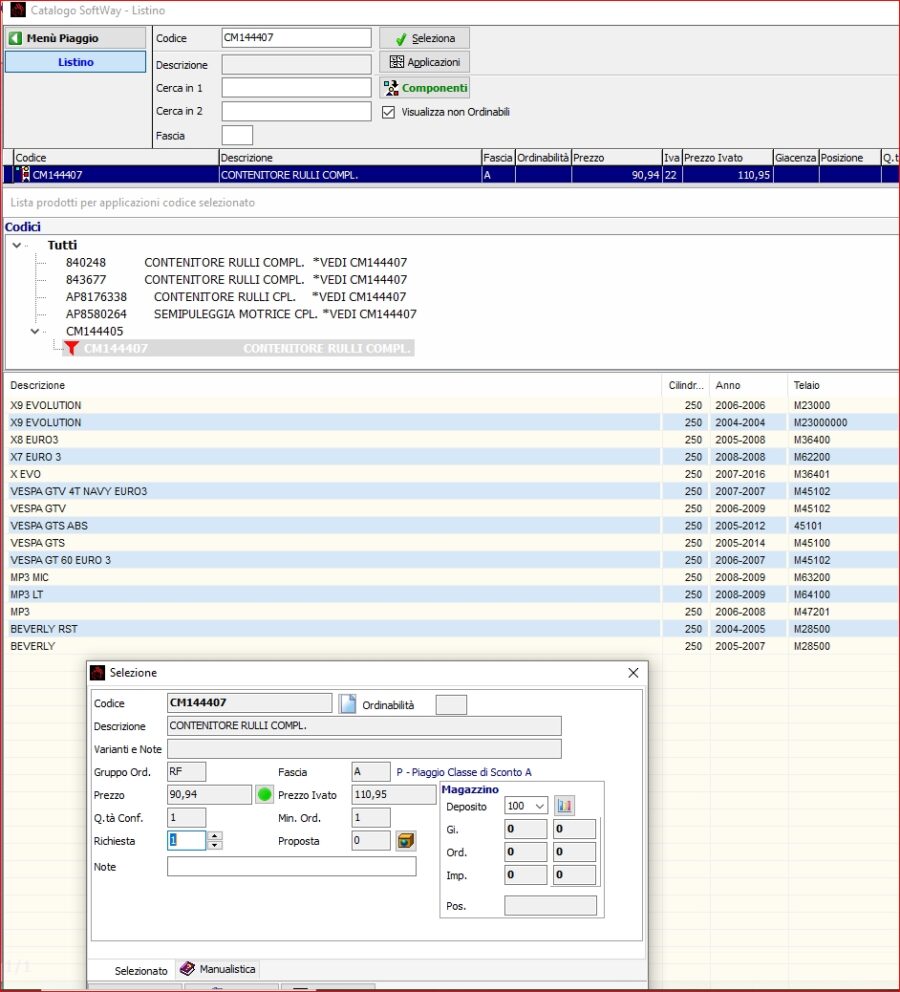The height and width of the screenshot is (992, 900).
Task: Collapse the Tutti tree node
Action: point(17,245)
